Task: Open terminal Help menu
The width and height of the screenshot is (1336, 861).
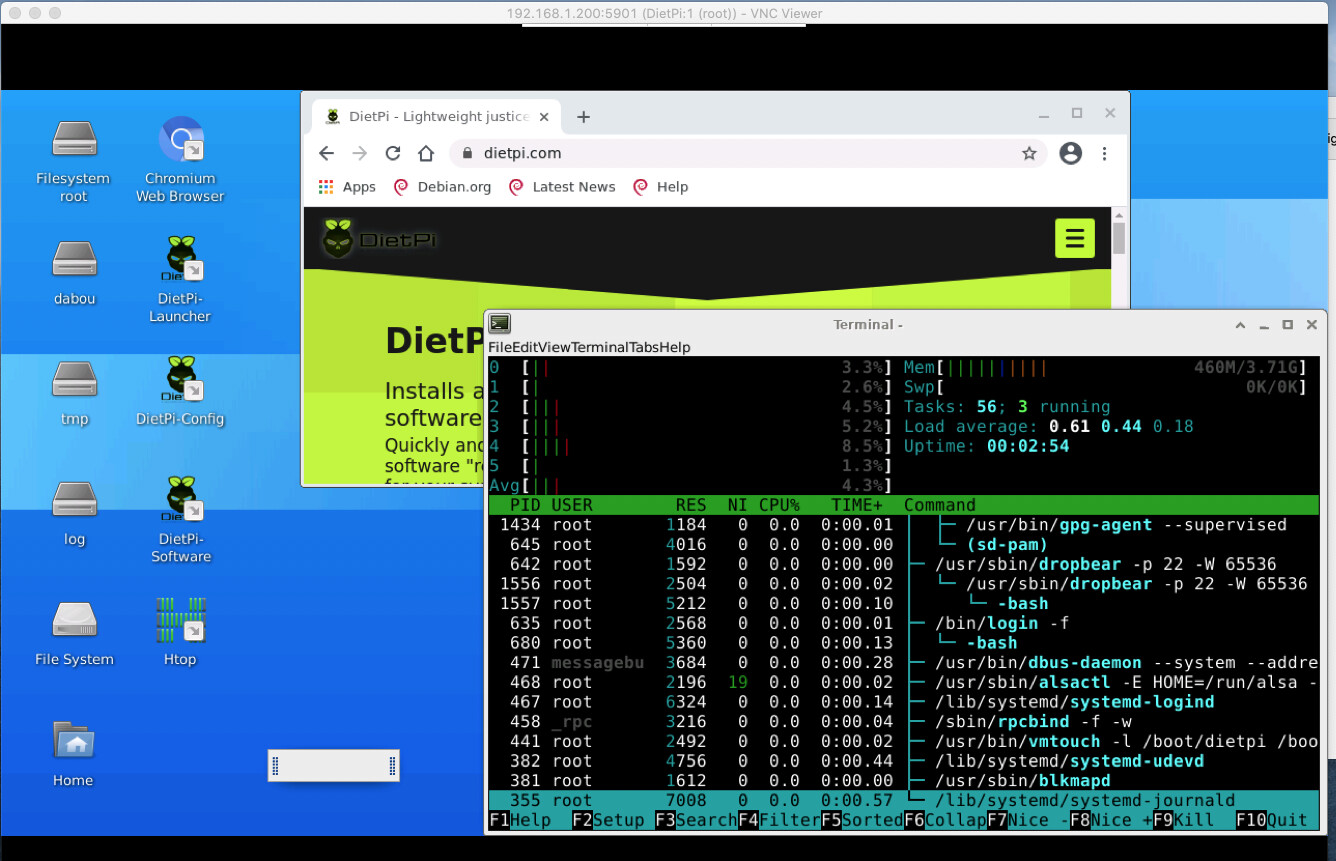Action: 674,347
